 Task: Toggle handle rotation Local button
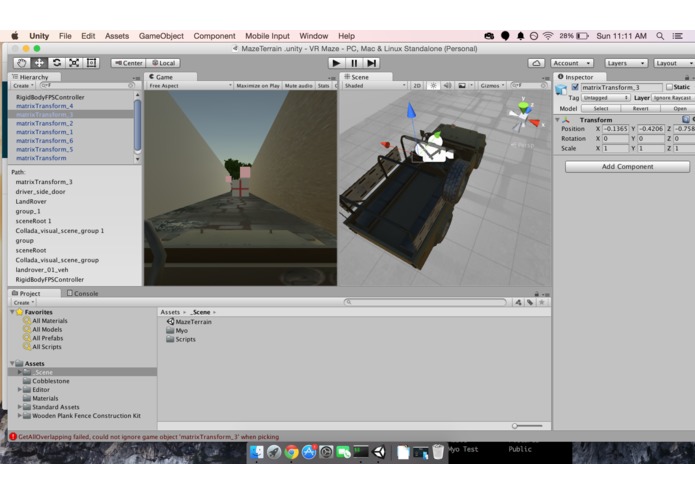(163, 63)
